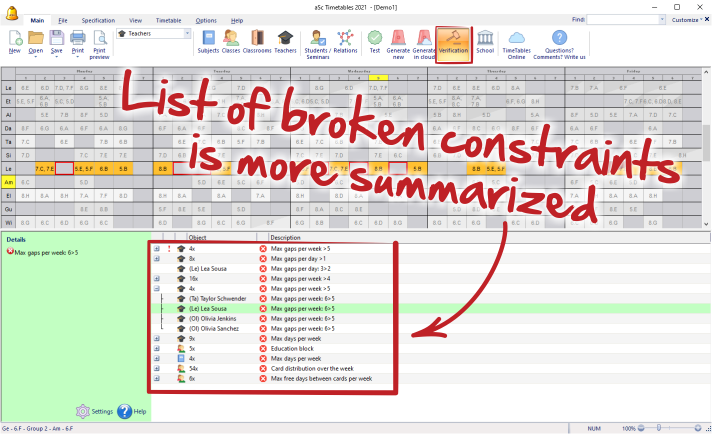Expand the 6x Max free days group

tap(157, 379)
